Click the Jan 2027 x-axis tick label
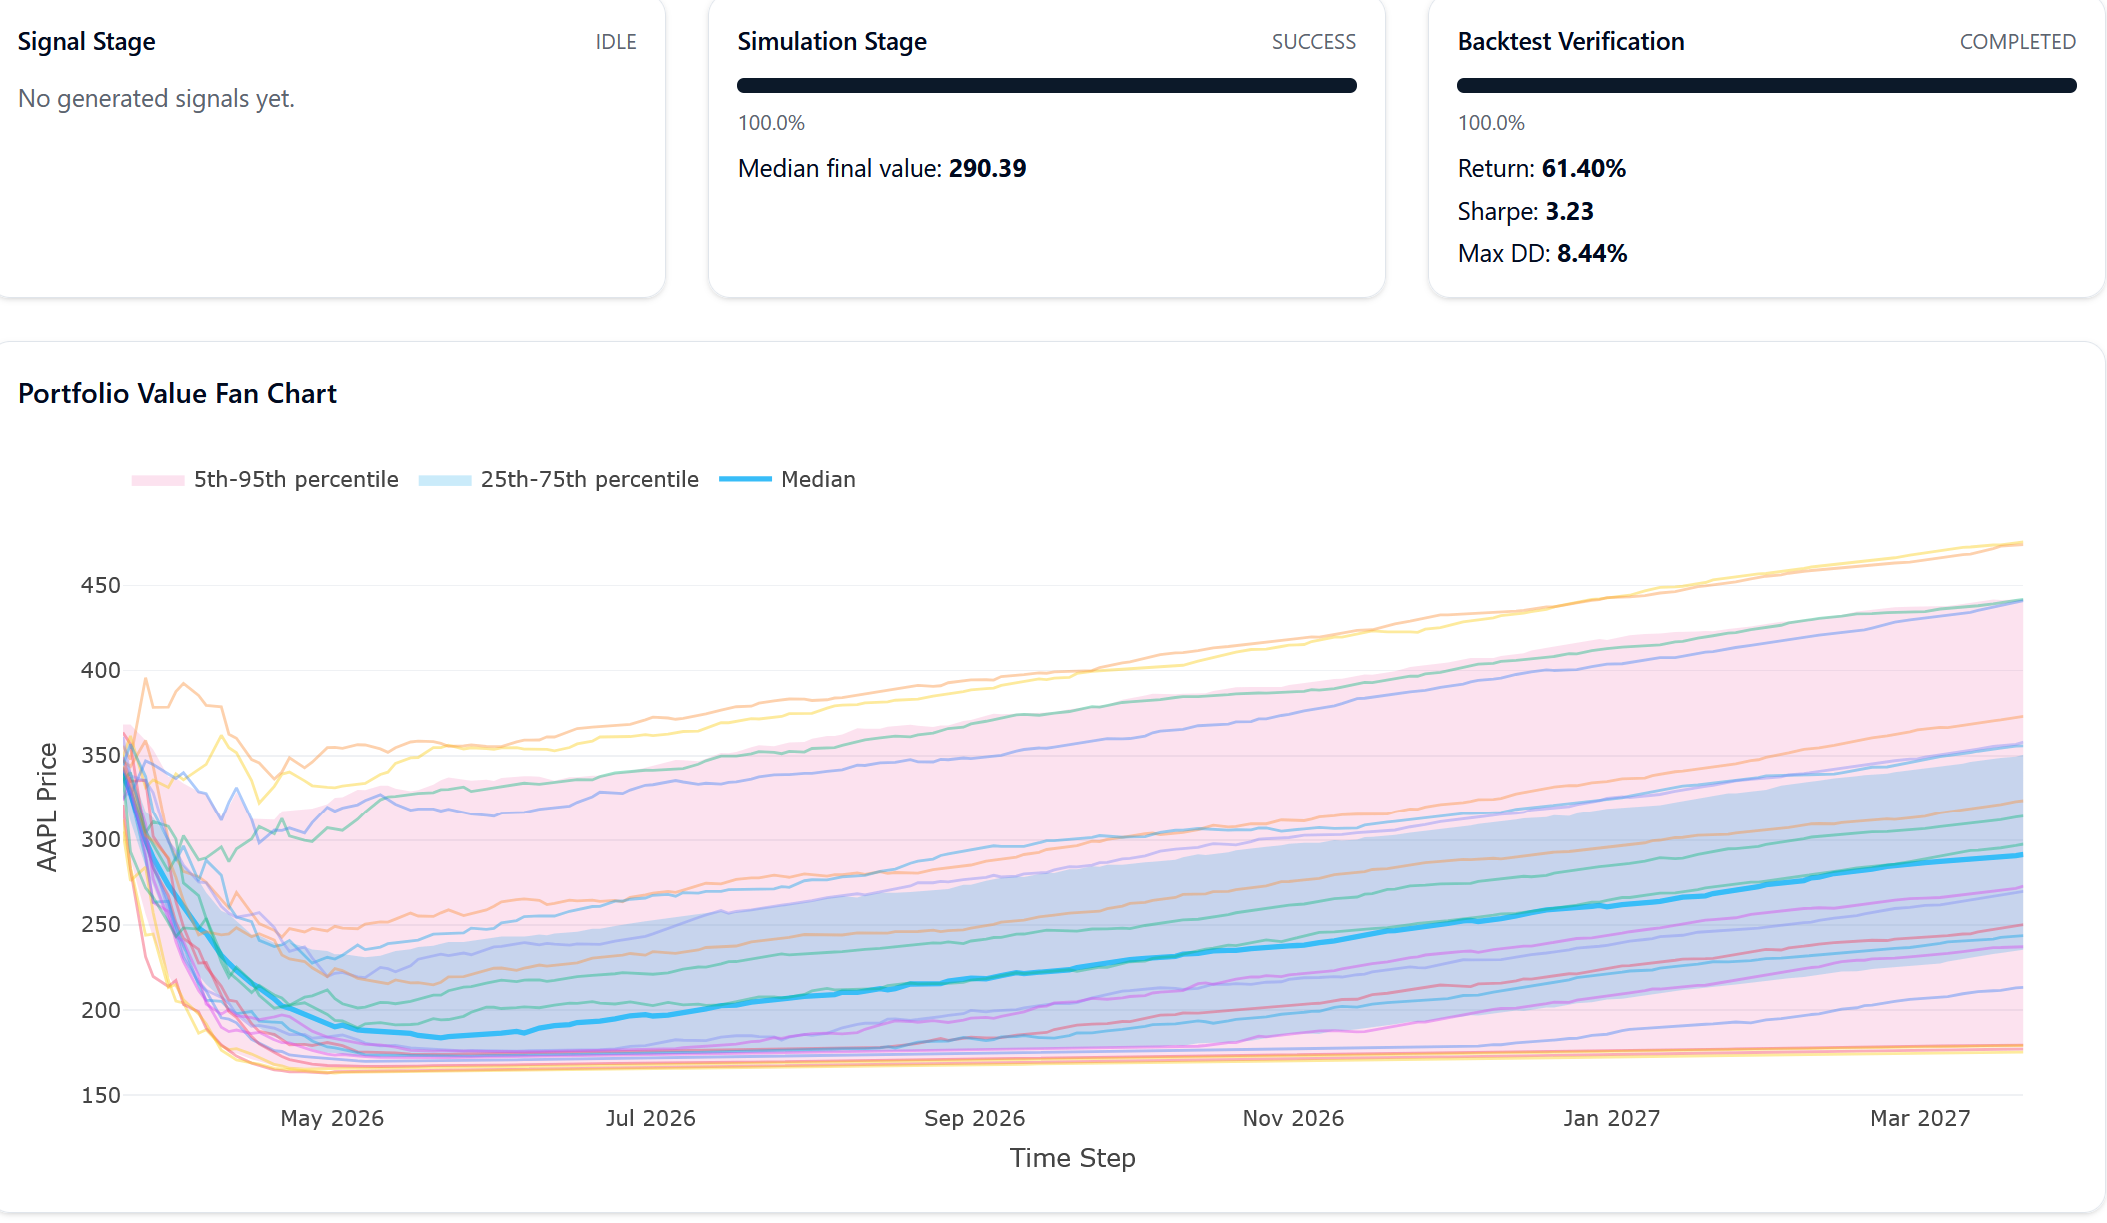 [x=1611, y=1118]
